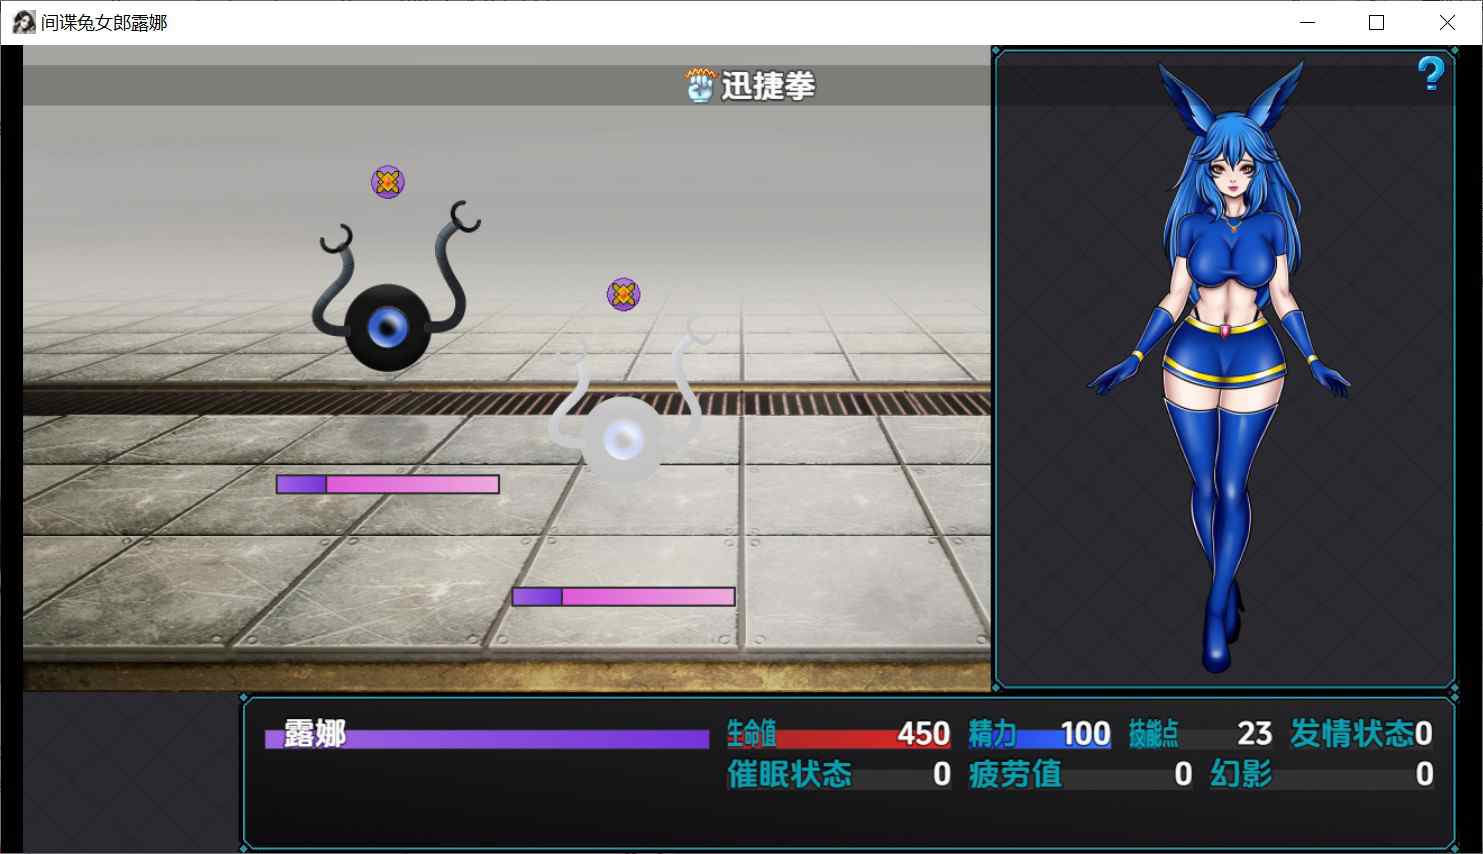Click the game icon in the title bar
The height and width of the screenshot is (854, 1483).
[x=24, y=22]
